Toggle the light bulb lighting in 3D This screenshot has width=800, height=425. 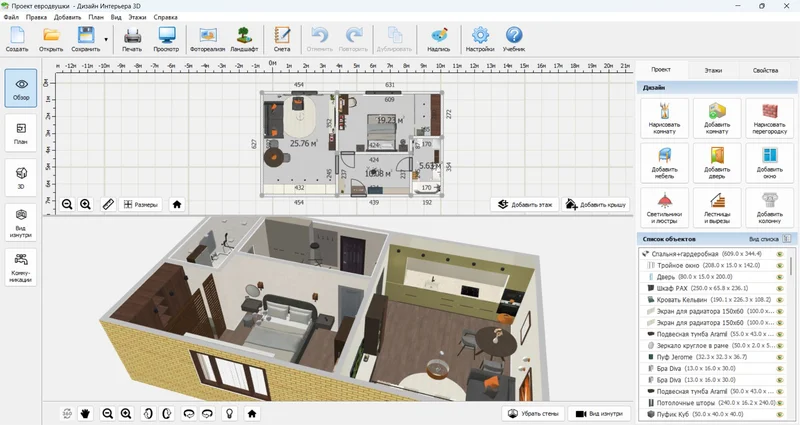[x=230, y=414]
